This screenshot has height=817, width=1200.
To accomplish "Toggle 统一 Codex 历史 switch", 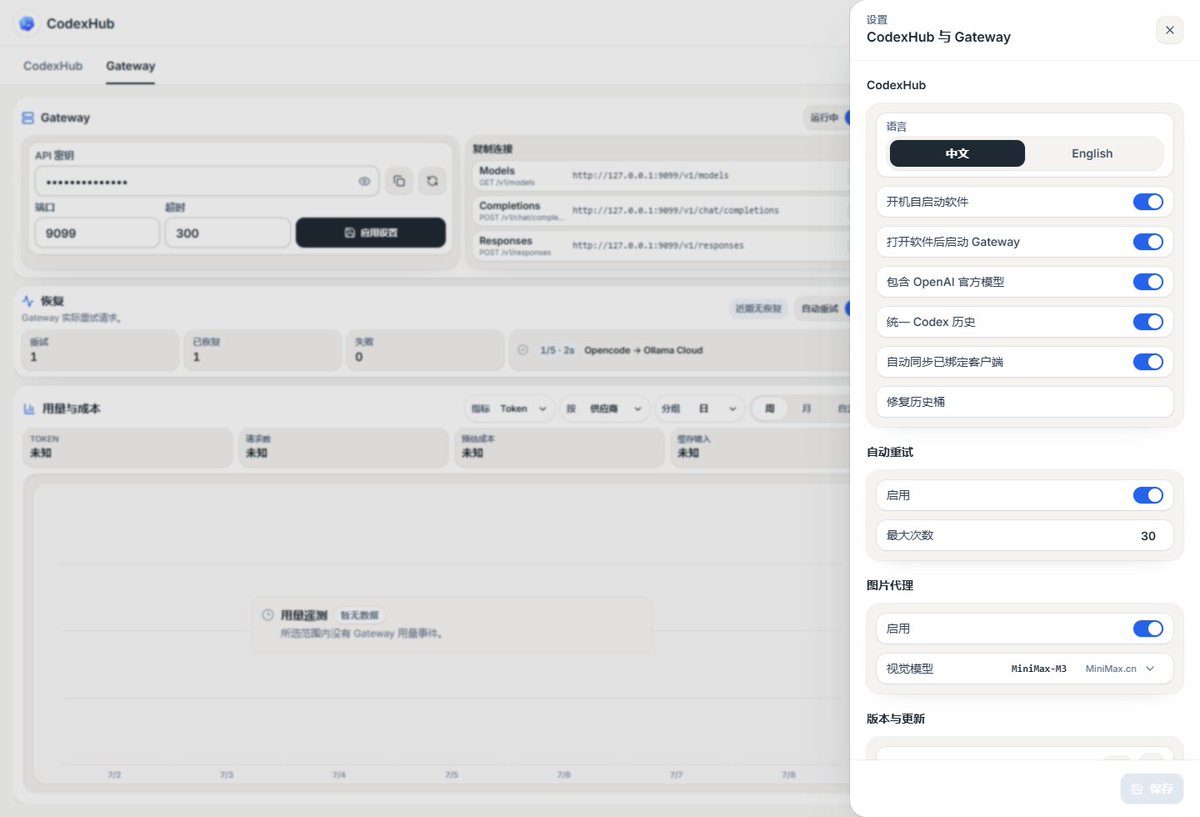I will [1148, 322].
